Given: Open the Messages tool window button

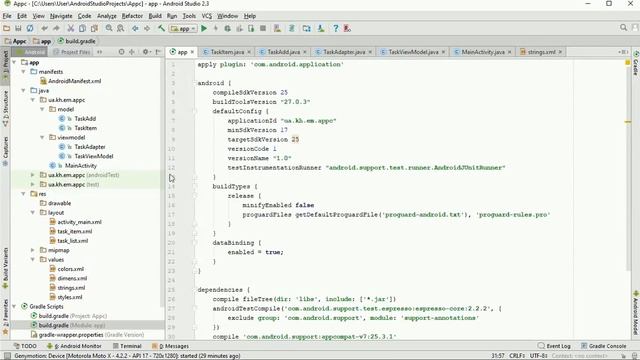Looking at the screenshot, I should pos(170,346).
